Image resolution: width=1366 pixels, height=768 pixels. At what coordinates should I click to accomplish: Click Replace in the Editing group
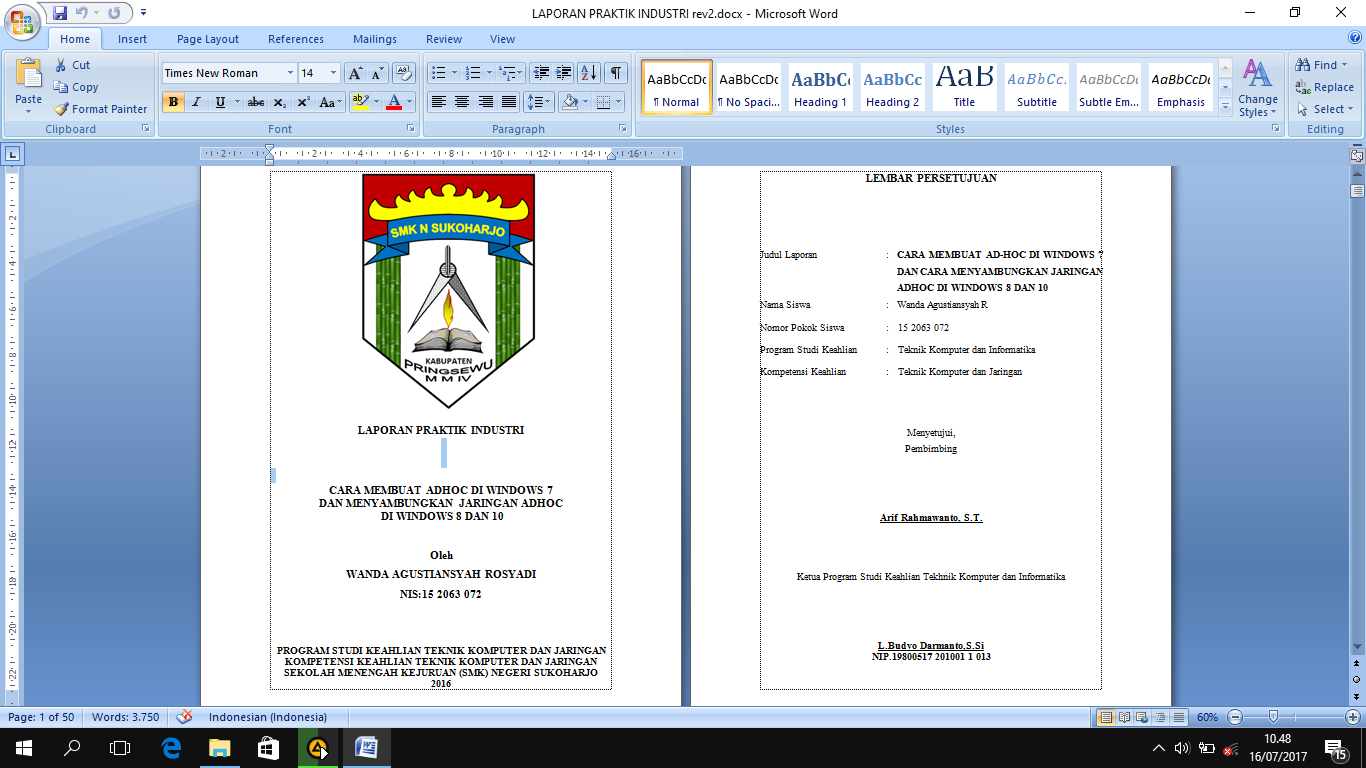pyautogui.click(x=1324, y=87)
